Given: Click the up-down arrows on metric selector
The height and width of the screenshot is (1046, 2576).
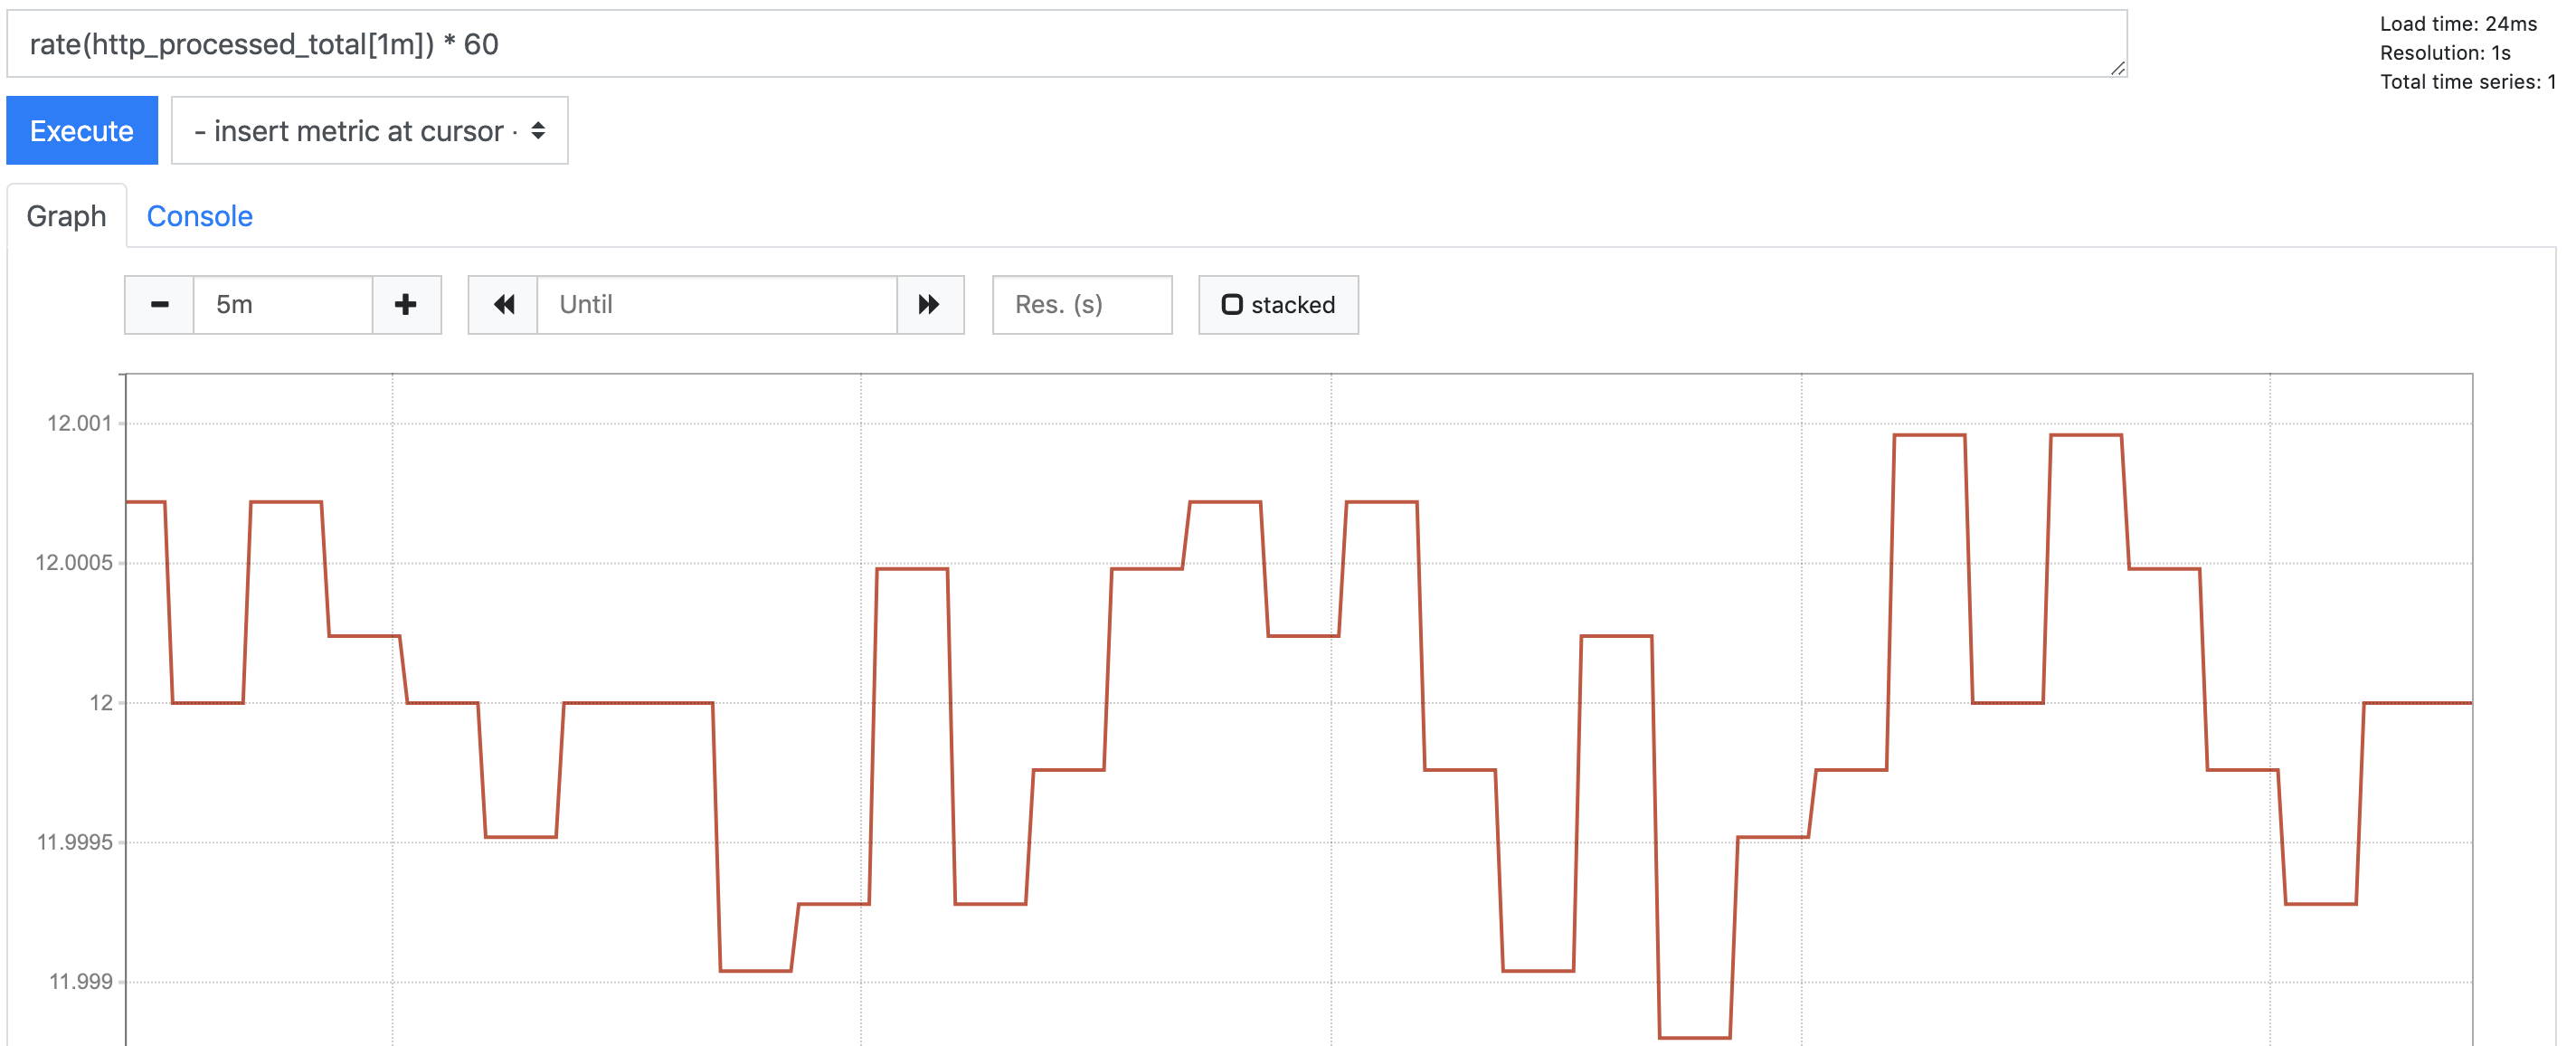Looking at the screenshot, I should (538, 131).
